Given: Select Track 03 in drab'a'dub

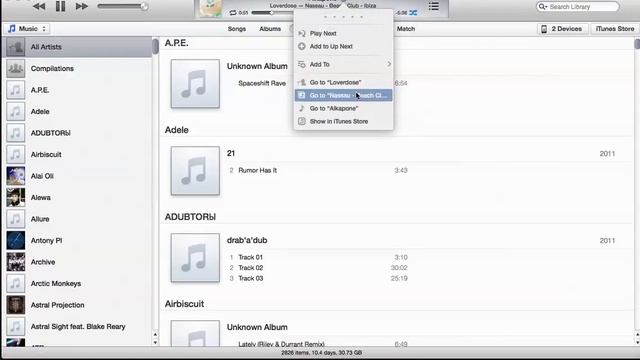Looking at the screenshot, I should pyautogui.click(x=250, y=278).
